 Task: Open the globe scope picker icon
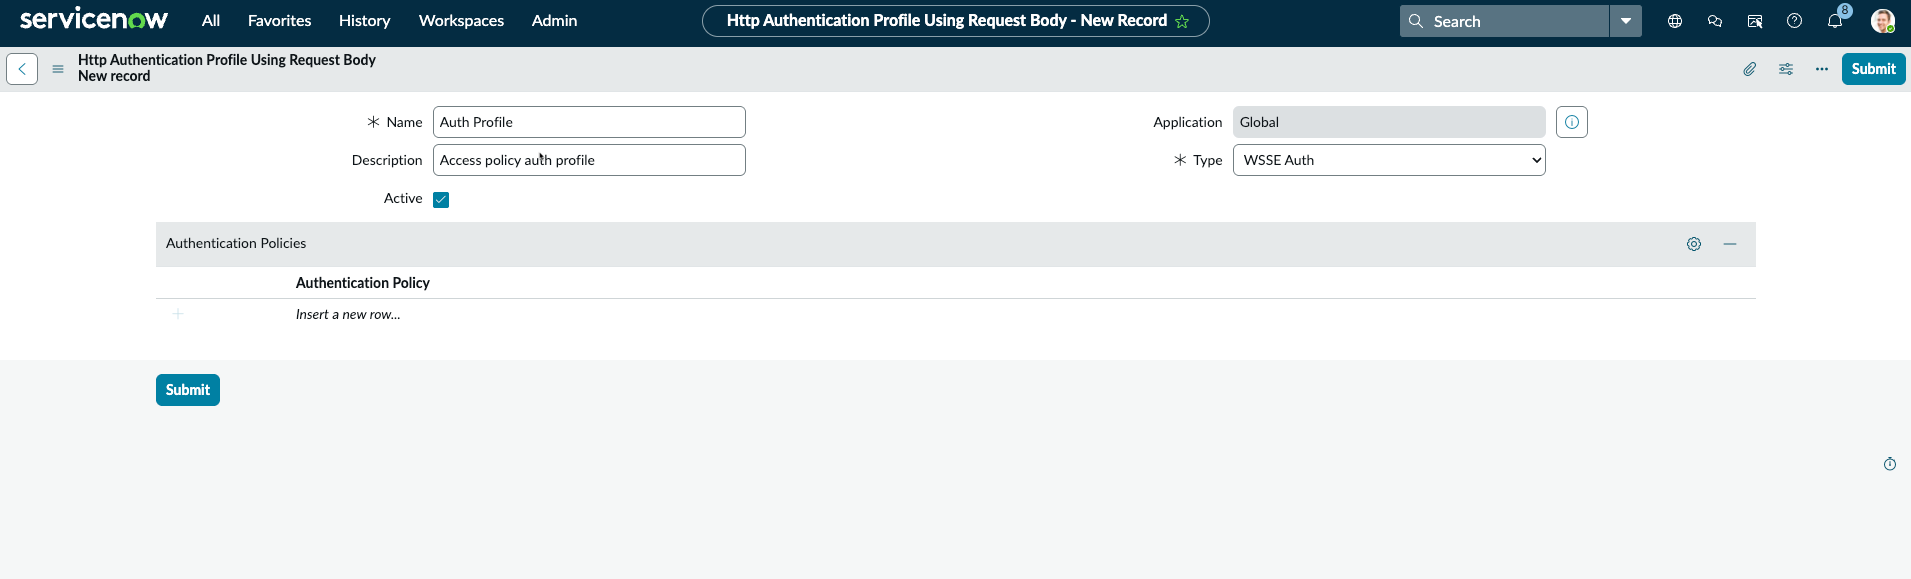point(1675,21)
